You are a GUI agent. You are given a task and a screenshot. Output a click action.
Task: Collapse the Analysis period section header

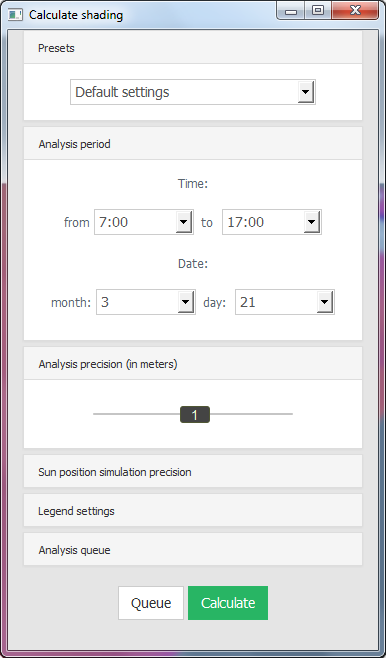click(x=193, y=144)
